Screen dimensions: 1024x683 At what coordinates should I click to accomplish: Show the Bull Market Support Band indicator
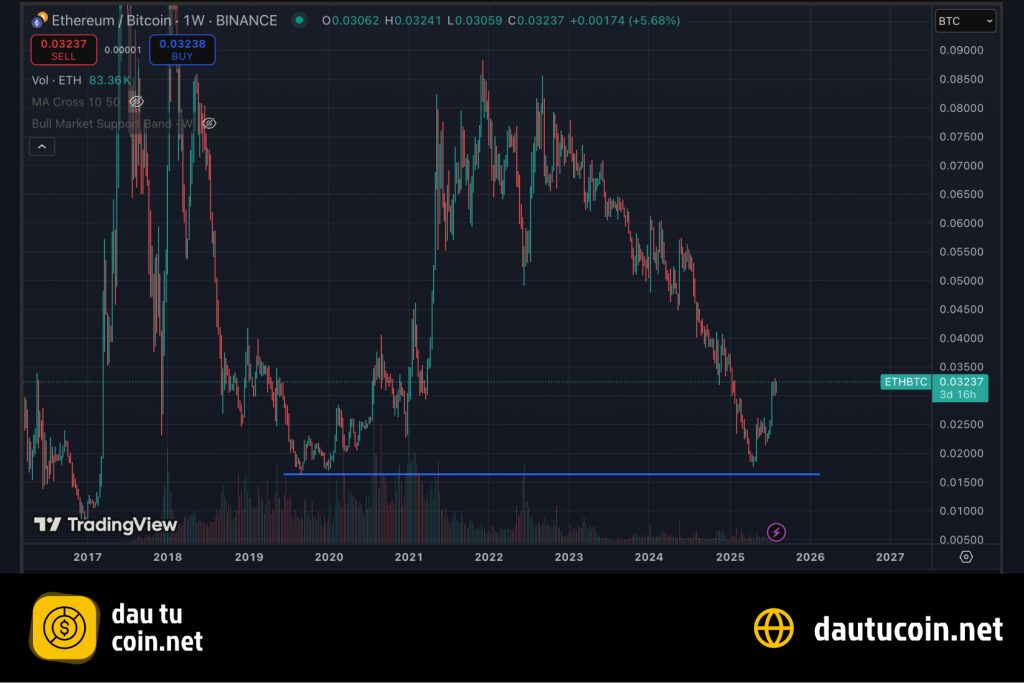(208, 123)
